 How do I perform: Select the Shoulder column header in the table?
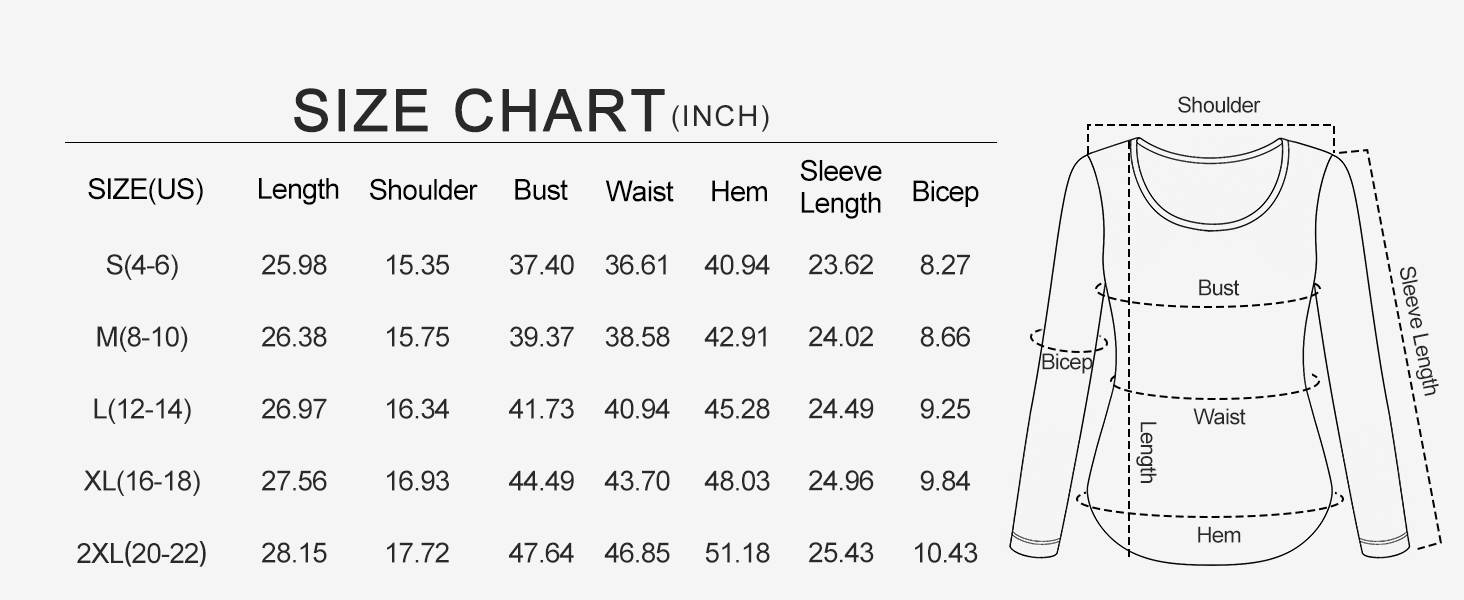click(423, 190)
